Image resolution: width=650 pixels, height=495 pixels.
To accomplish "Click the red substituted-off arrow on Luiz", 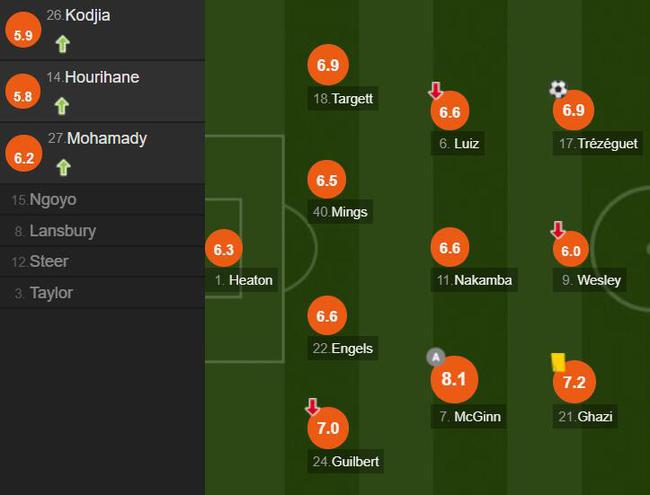I will tap(436, 90).
